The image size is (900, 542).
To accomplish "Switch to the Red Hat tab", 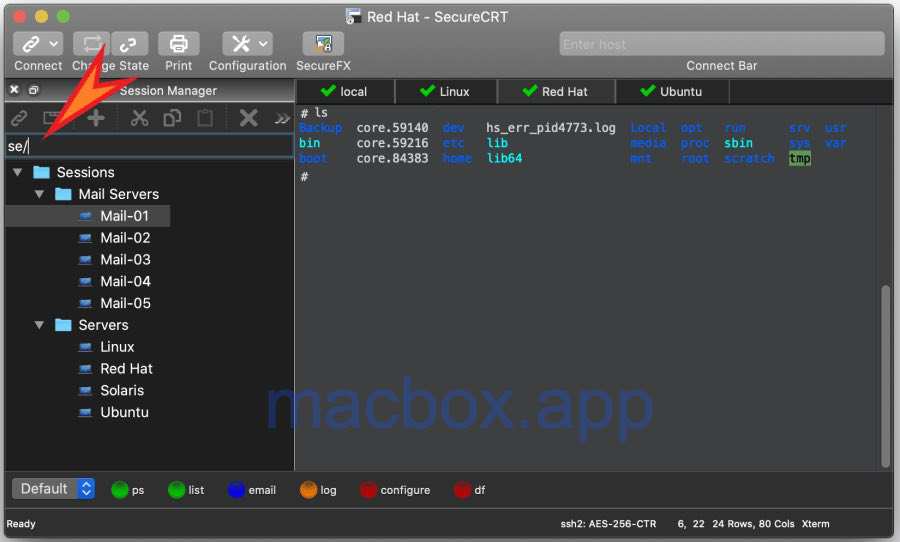I will [556, 91].
